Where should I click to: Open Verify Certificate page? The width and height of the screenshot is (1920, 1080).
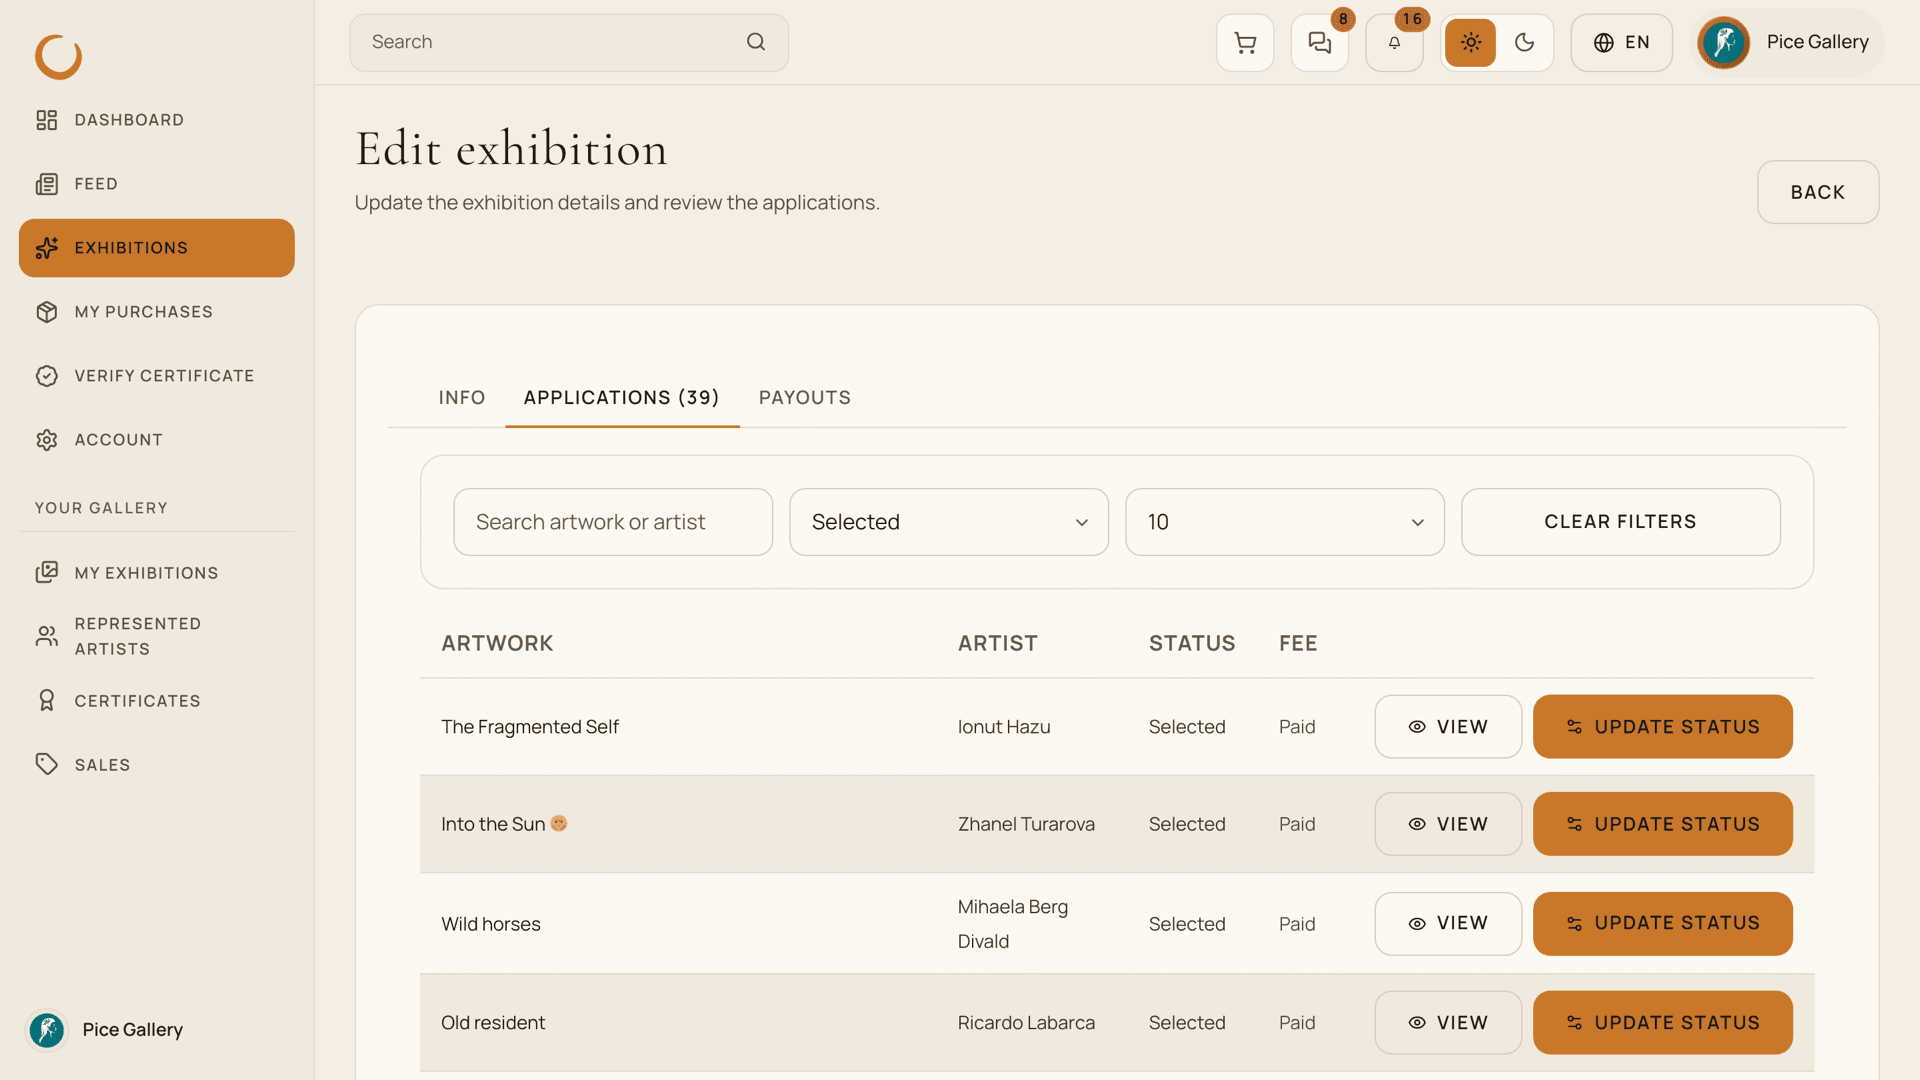coord(156,376)
